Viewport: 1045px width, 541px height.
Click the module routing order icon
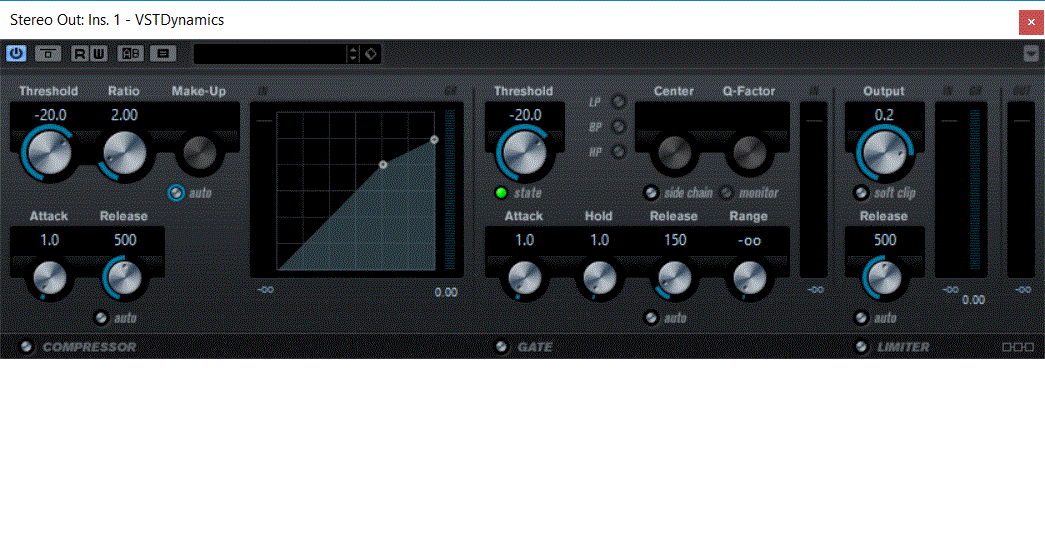click(x=1018, y=347)
